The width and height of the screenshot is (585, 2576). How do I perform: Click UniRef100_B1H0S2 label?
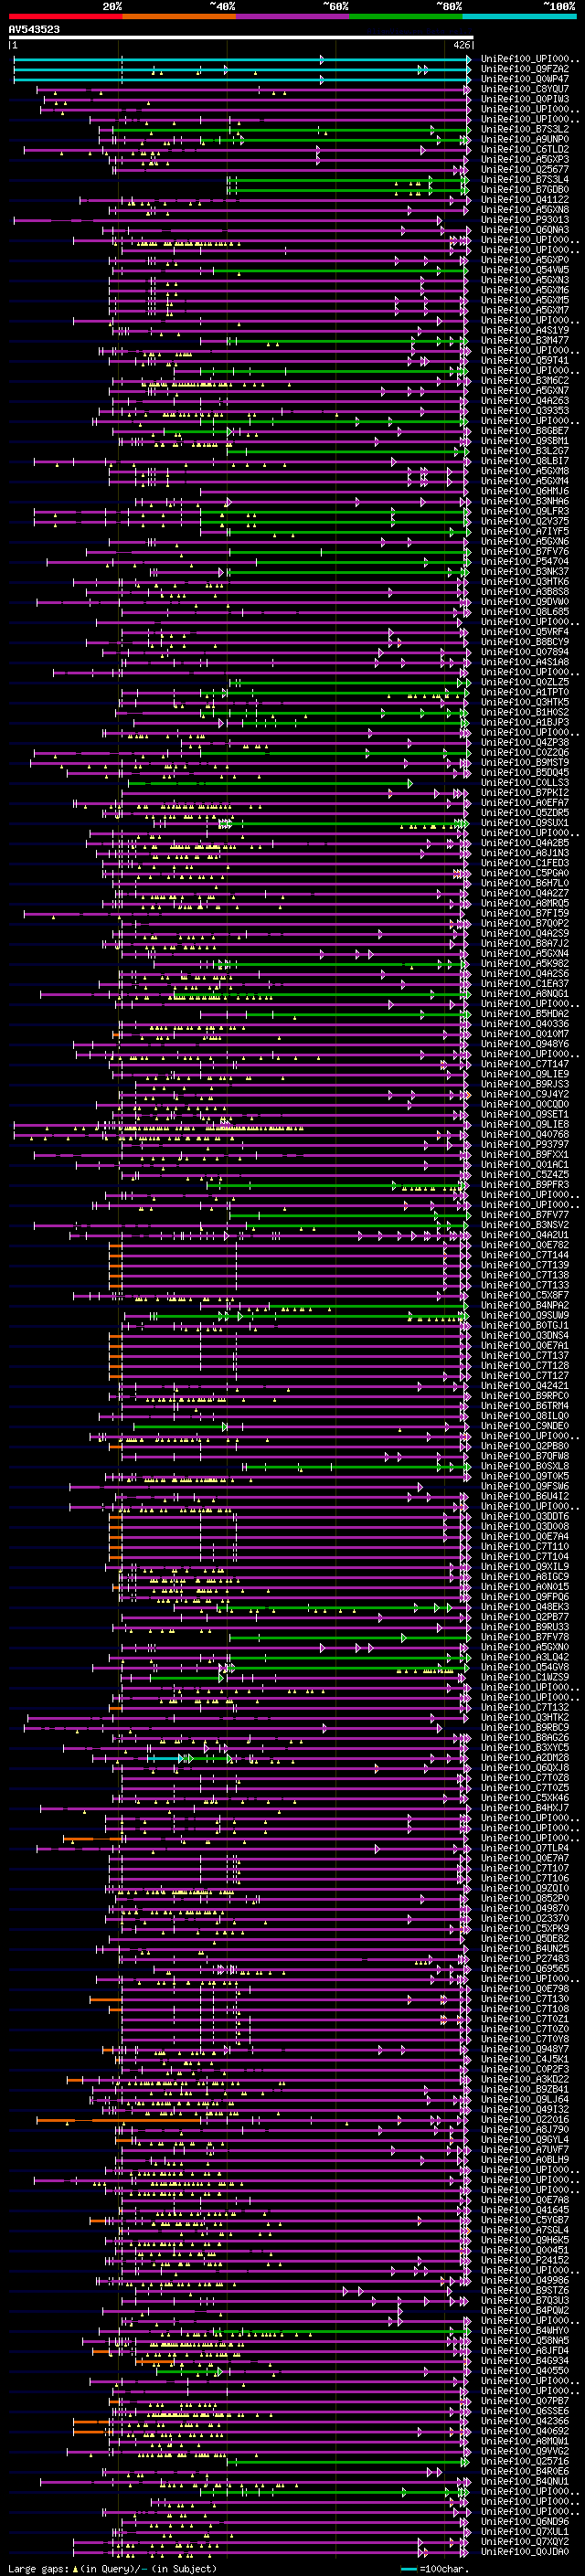tap(525, 712)
